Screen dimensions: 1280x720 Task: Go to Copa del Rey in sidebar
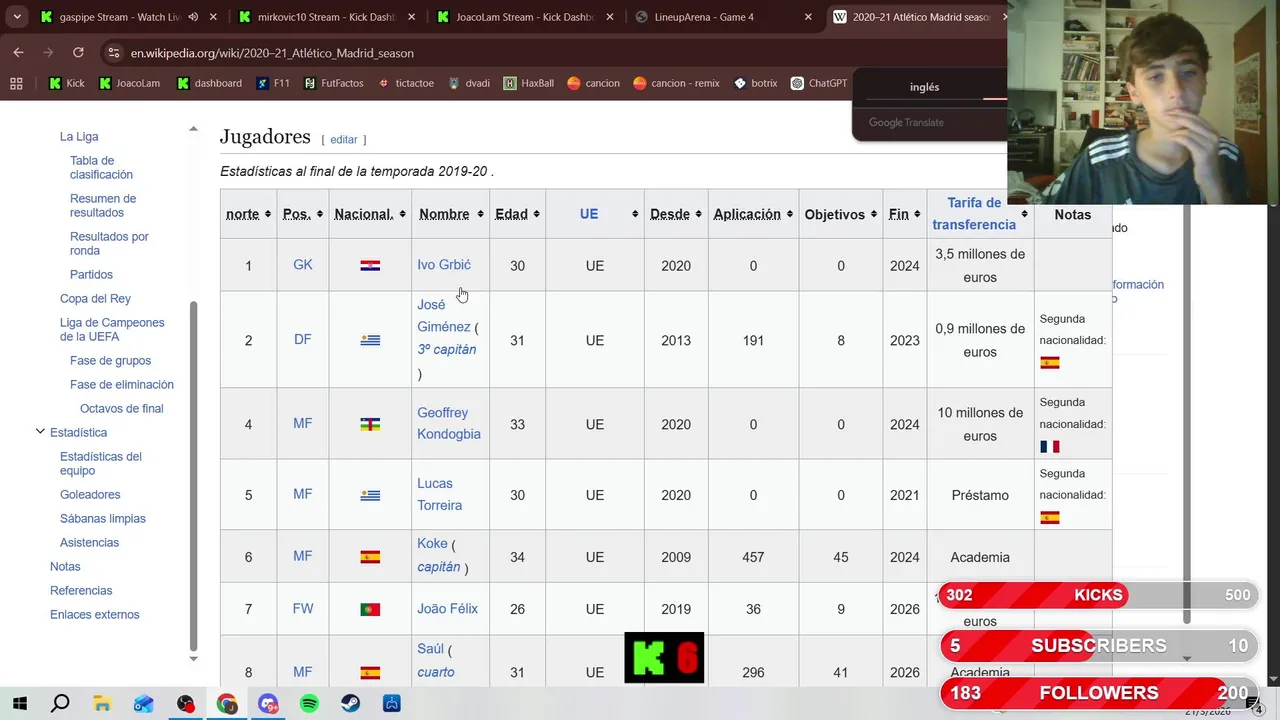click(95, 298)
